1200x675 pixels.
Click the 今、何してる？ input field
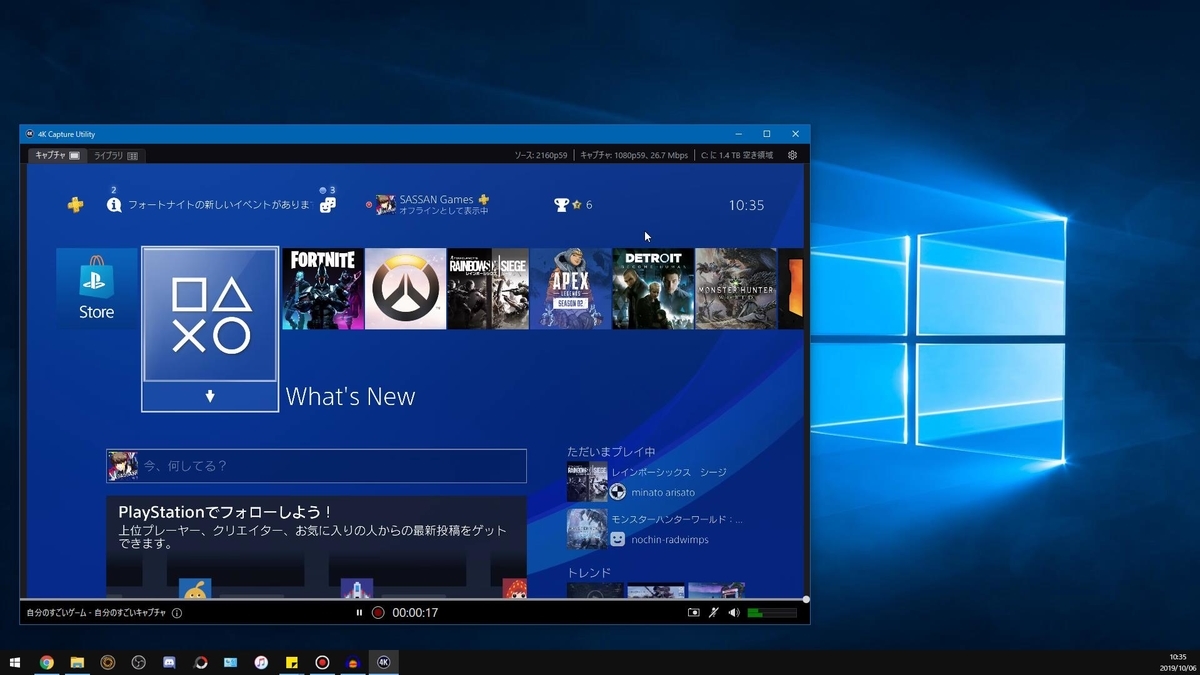point(317,466)
